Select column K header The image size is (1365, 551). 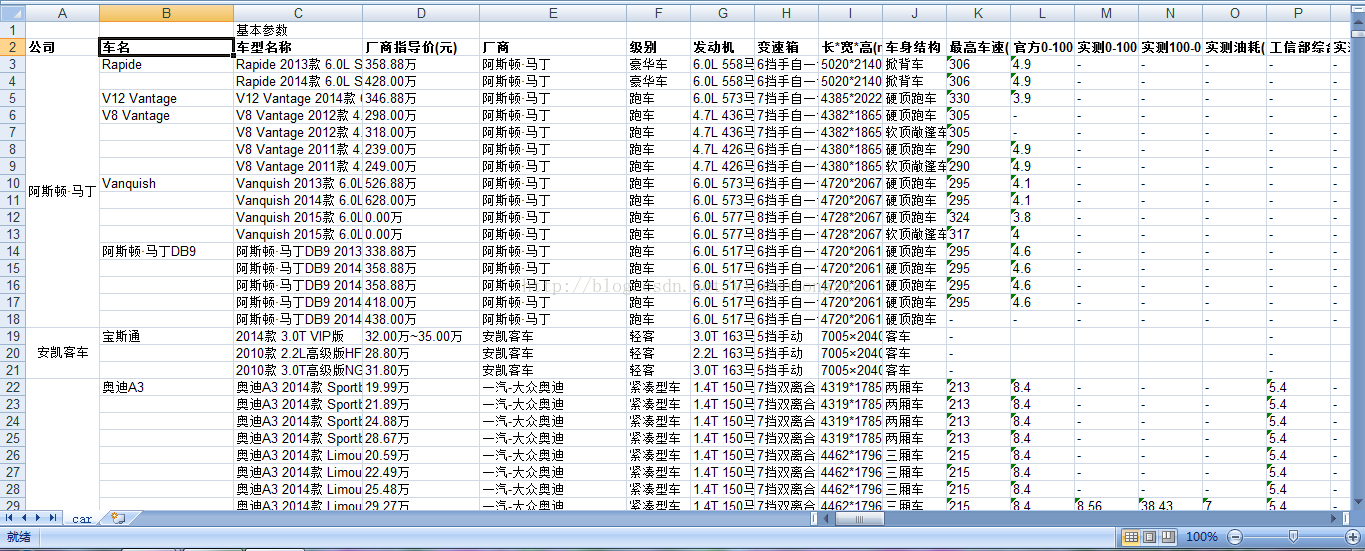(x=978, y=13)
